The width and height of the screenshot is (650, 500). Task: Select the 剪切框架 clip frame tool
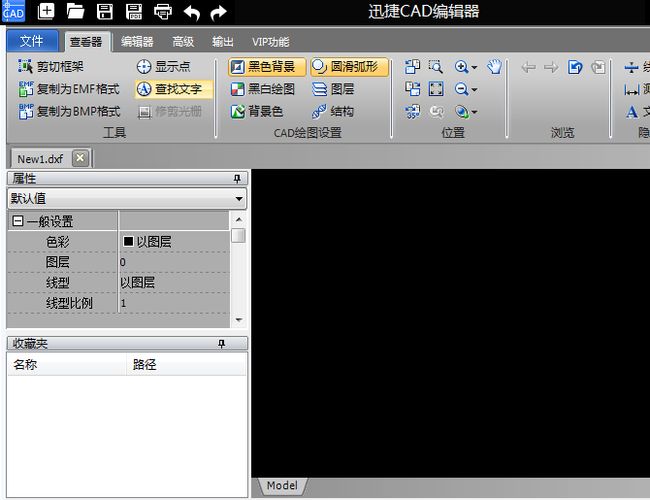51,66
